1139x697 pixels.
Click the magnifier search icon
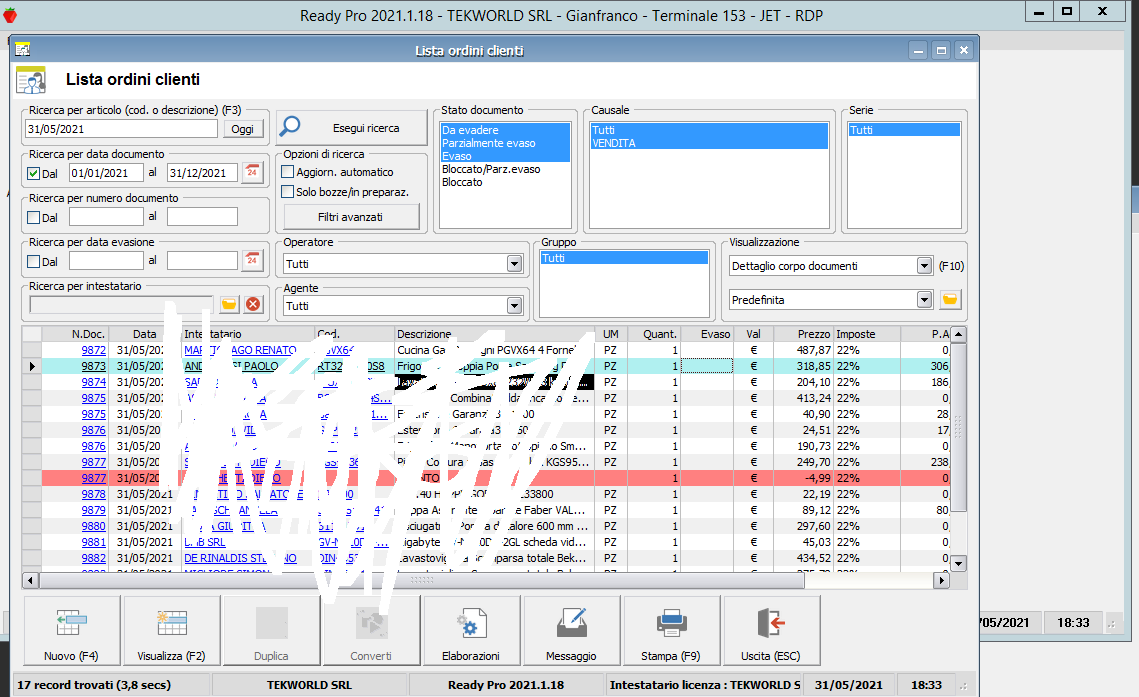290,126
